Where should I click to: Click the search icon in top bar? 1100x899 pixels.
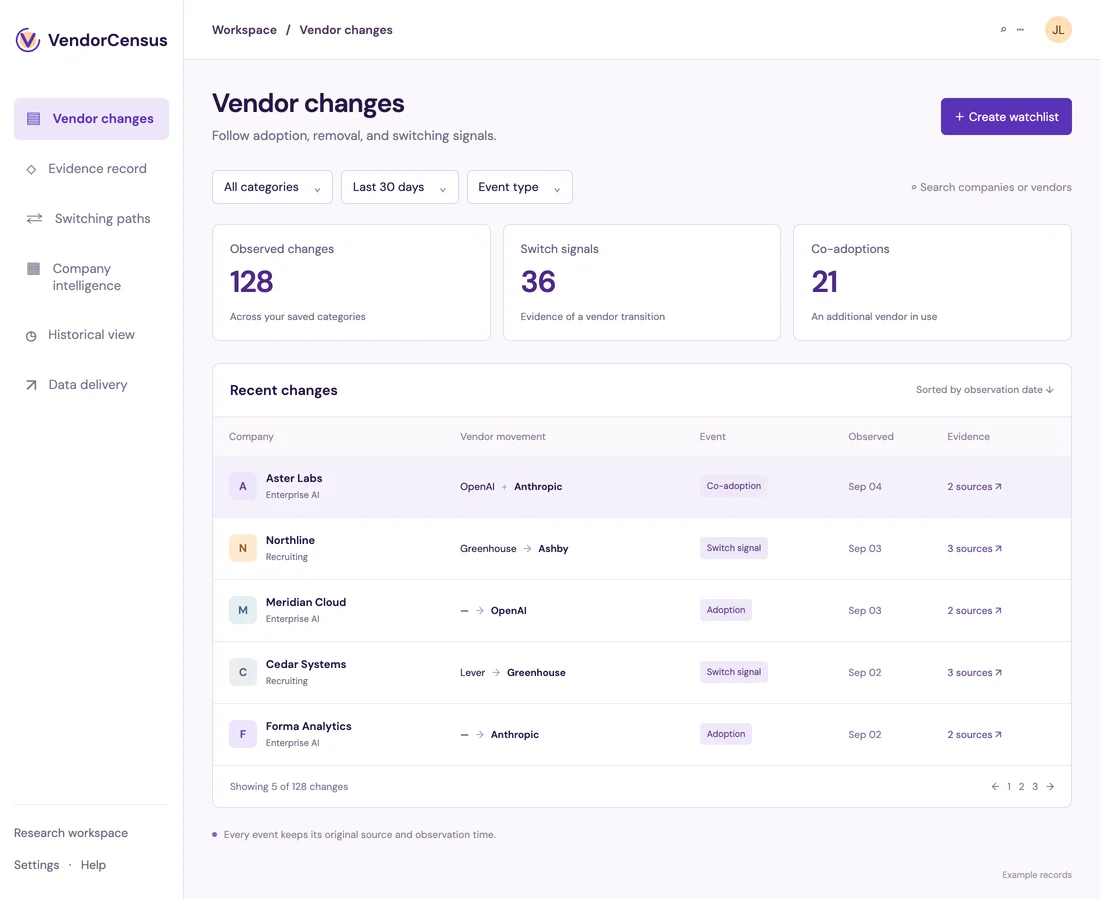click(1003, 29)
